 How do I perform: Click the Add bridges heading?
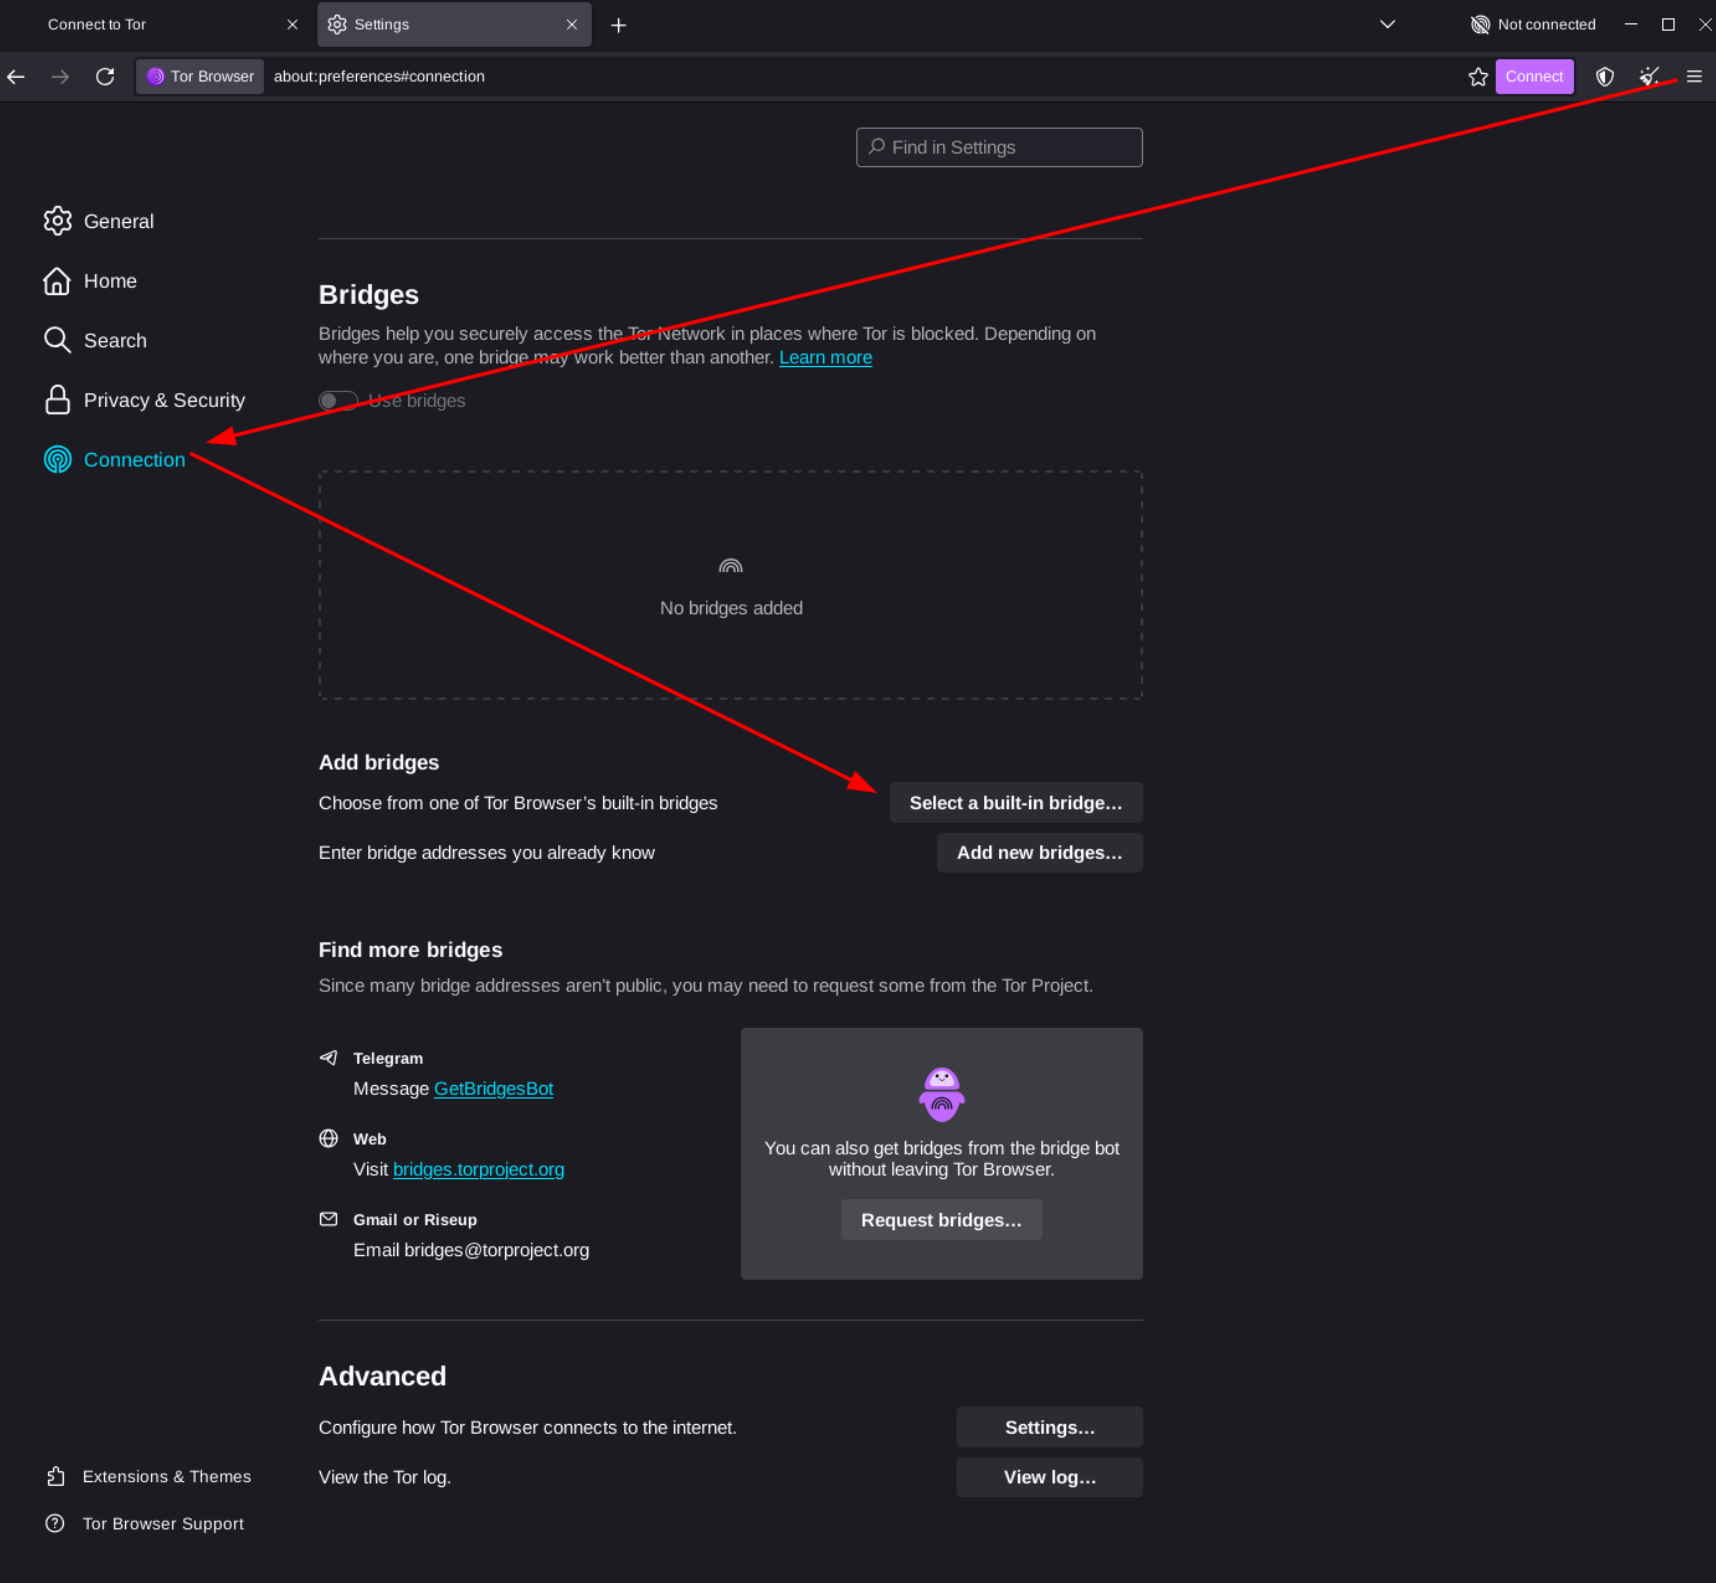(379, 762)
